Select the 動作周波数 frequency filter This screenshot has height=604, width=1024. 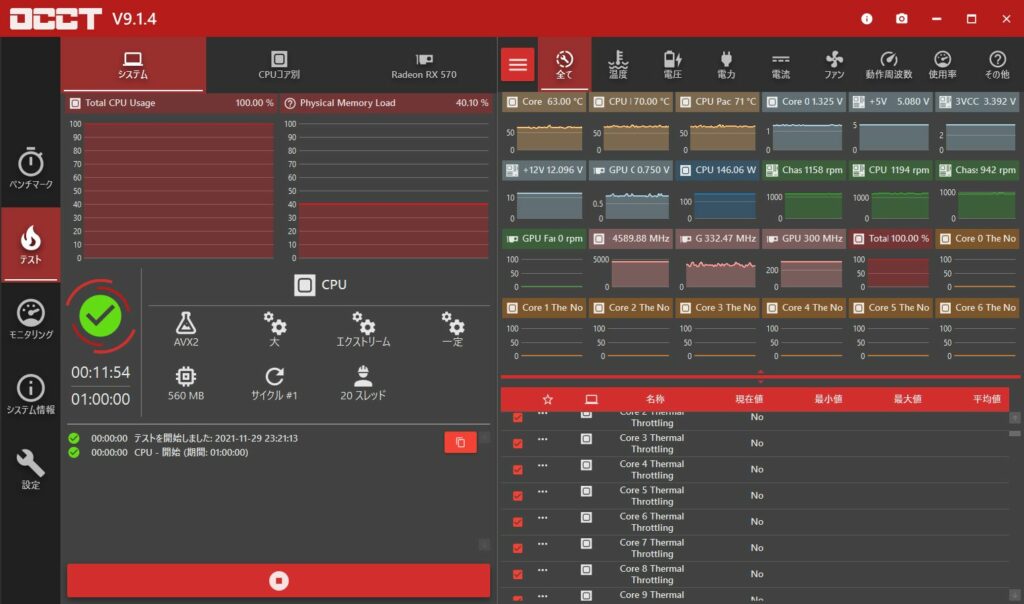point(889,64)
